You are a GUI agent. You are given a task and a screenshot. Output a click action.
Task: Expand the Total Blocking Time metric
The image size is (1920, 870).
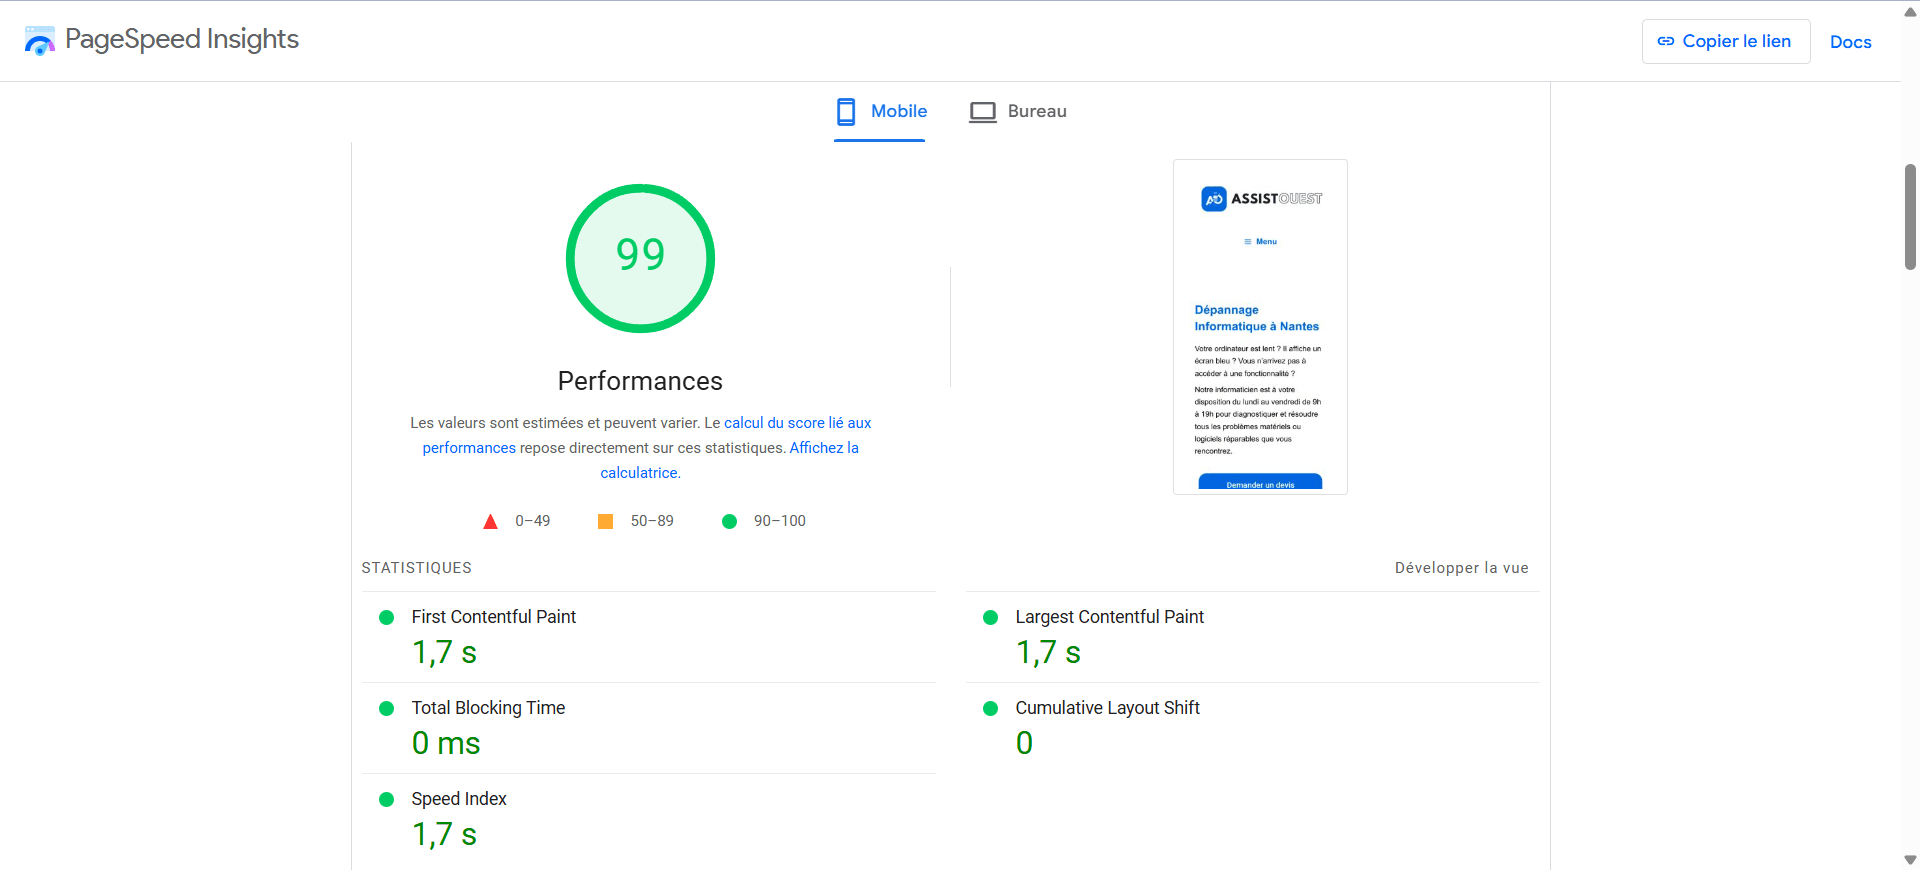point(488,708)
